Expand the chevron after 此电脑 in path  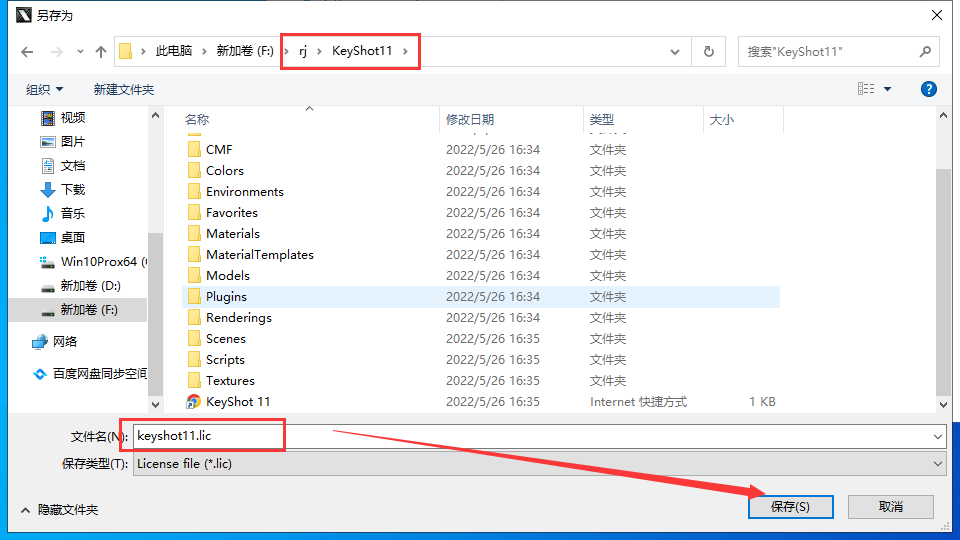204,51
